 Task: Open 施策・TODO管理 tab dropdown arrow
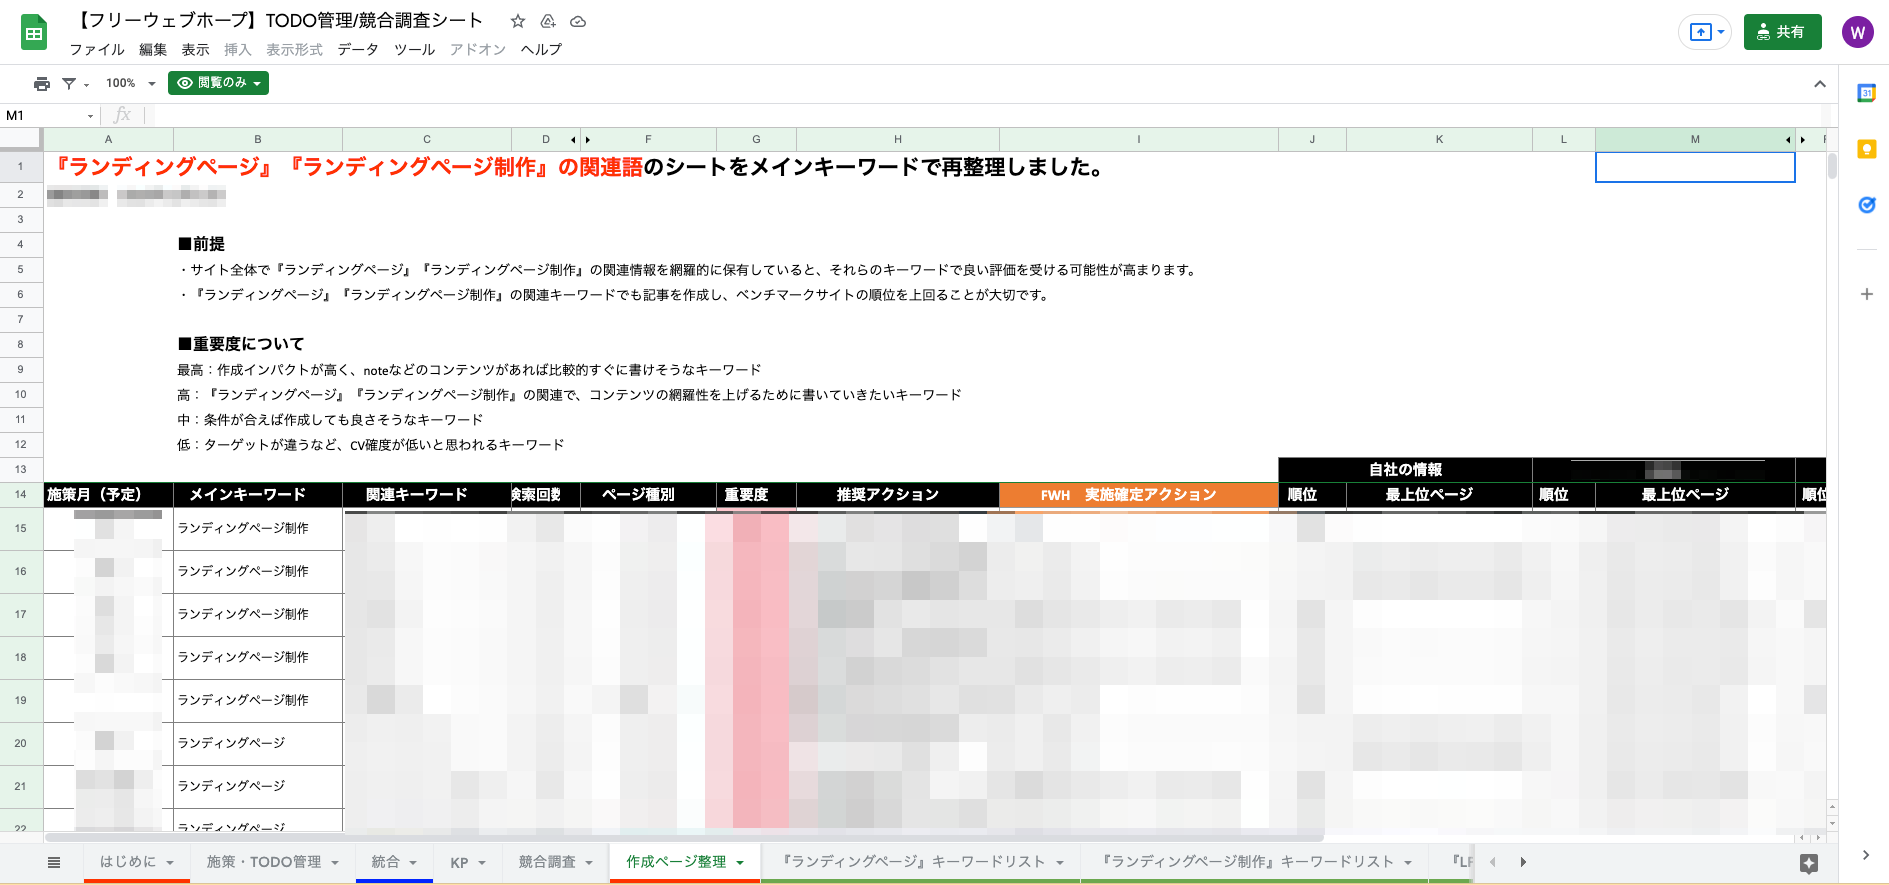(x=335, y=863)
